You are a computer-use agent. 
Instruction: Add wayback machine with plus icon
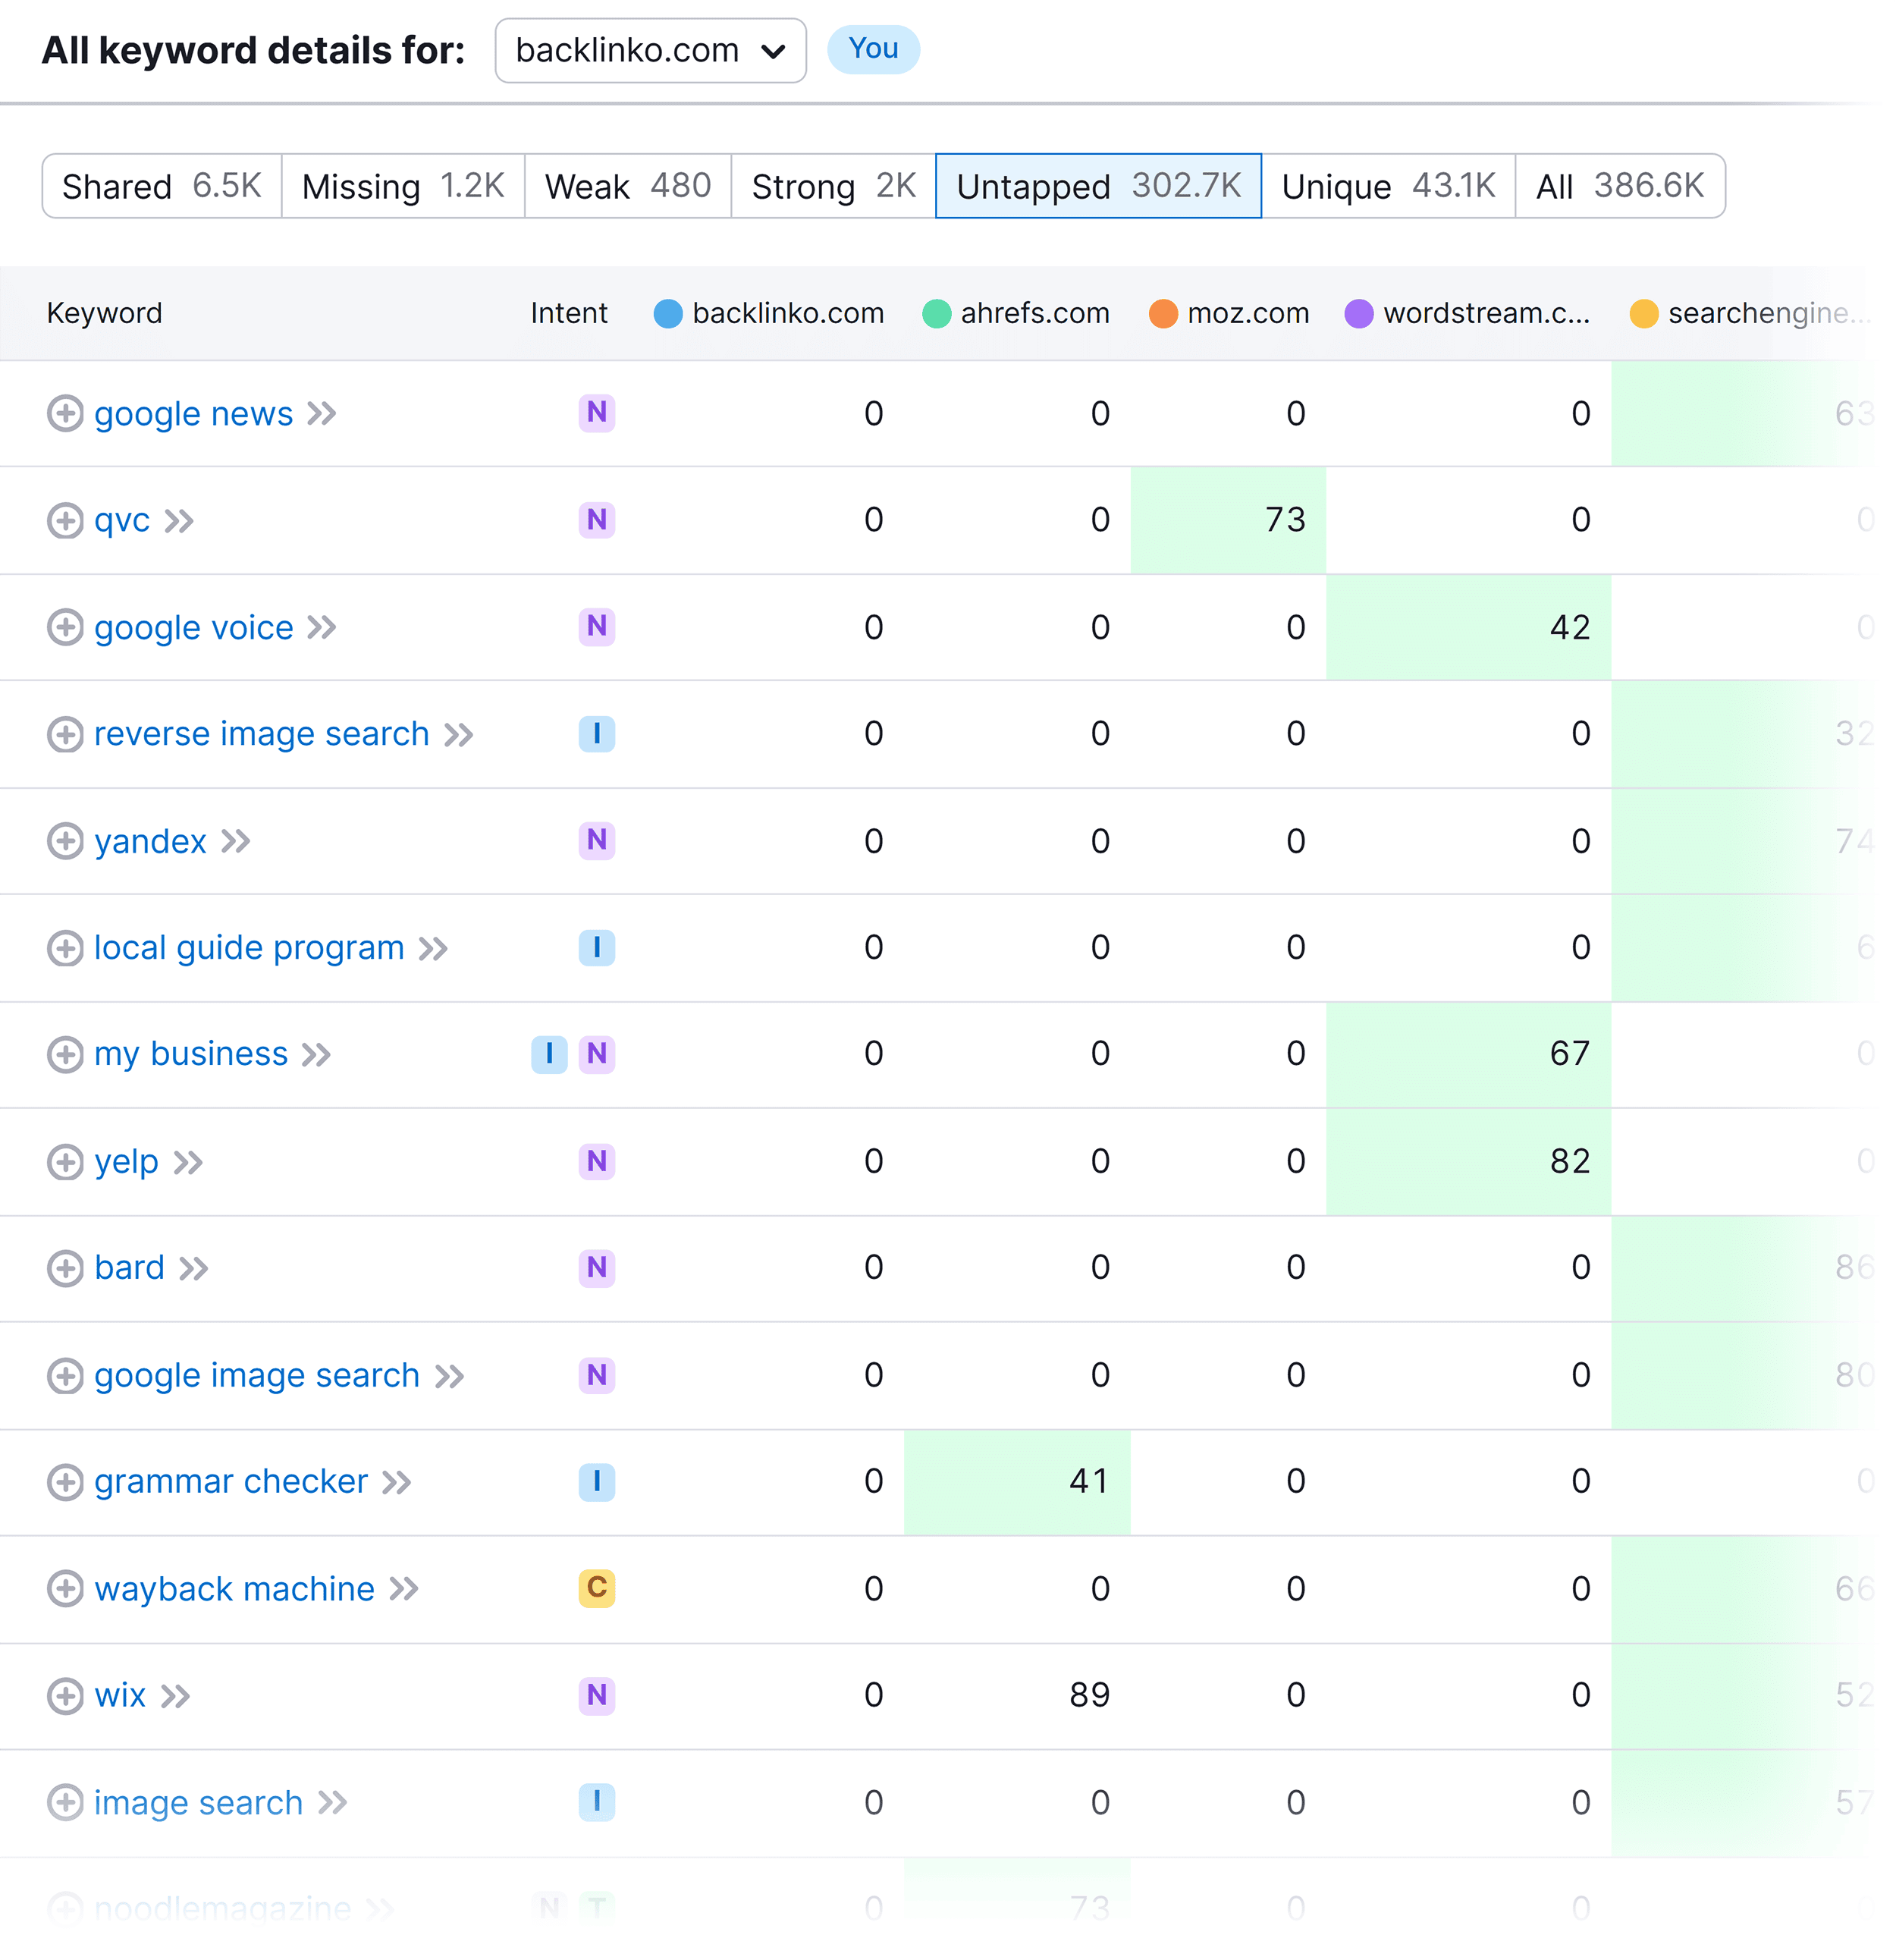[65, 1589]
